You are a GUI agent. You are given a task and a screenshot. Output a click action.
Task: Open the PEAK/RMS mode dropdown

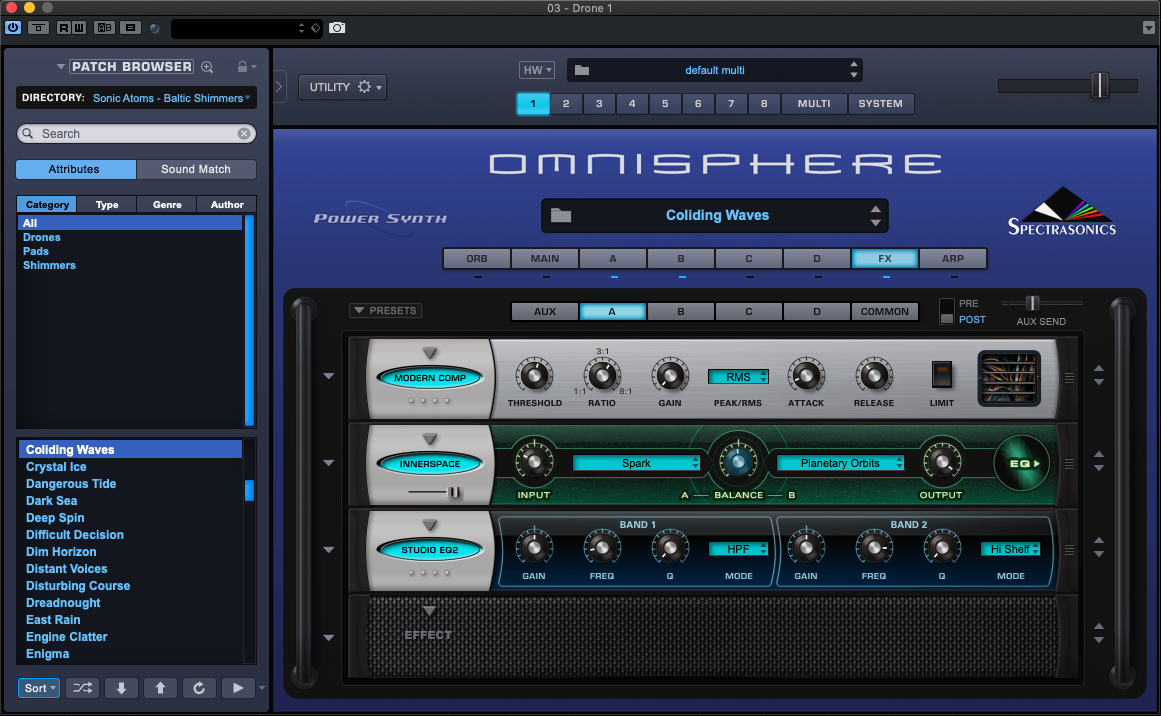(x=738, y=377)
